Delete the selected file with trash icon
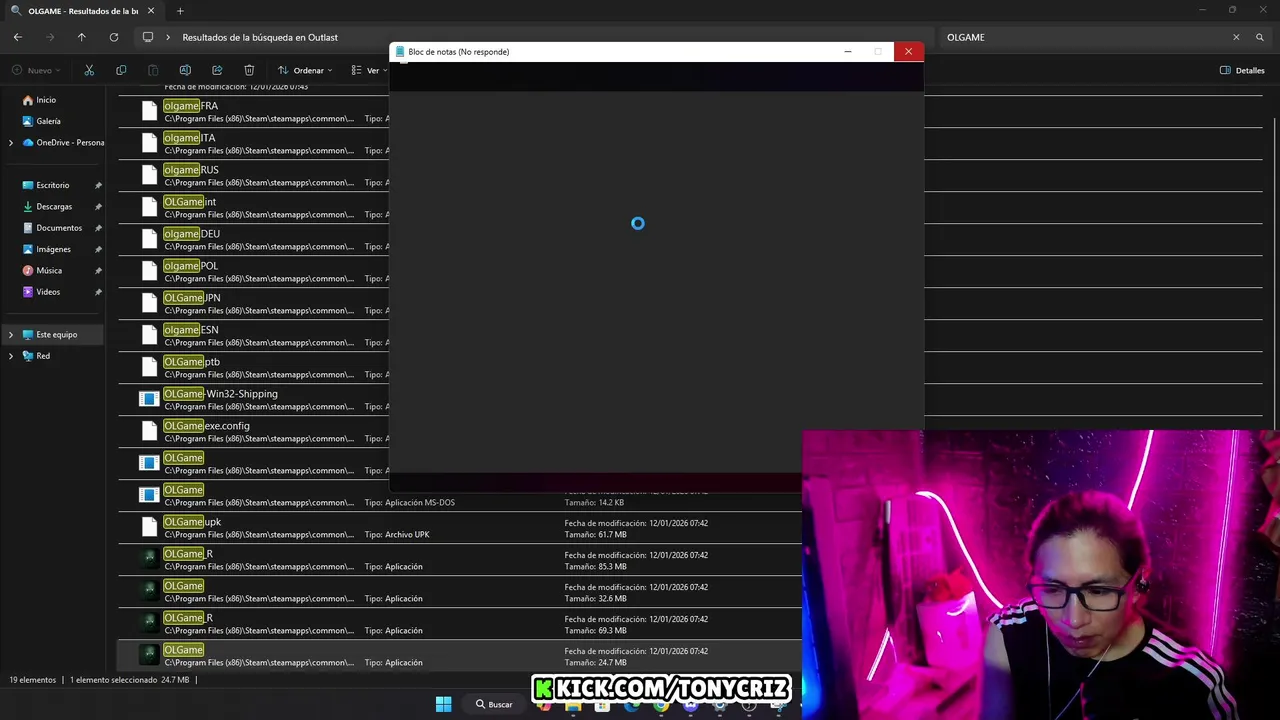 click(x=249, y=70)
